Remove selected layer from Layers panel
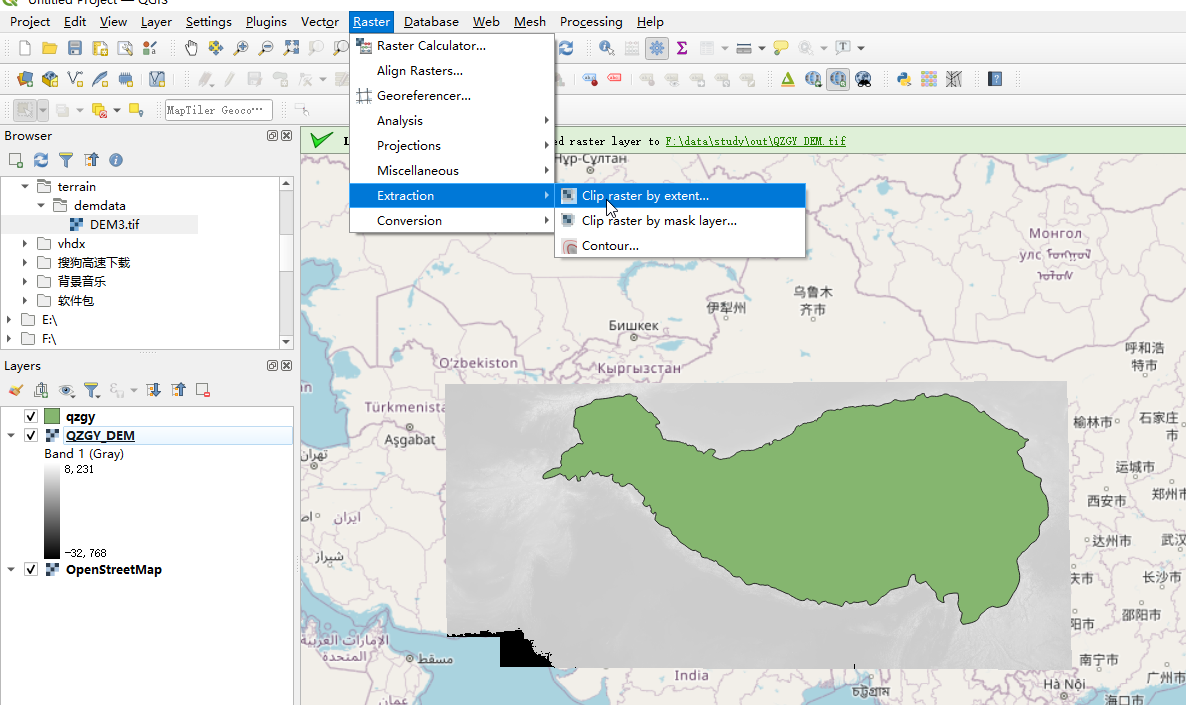 pos(203,390)
